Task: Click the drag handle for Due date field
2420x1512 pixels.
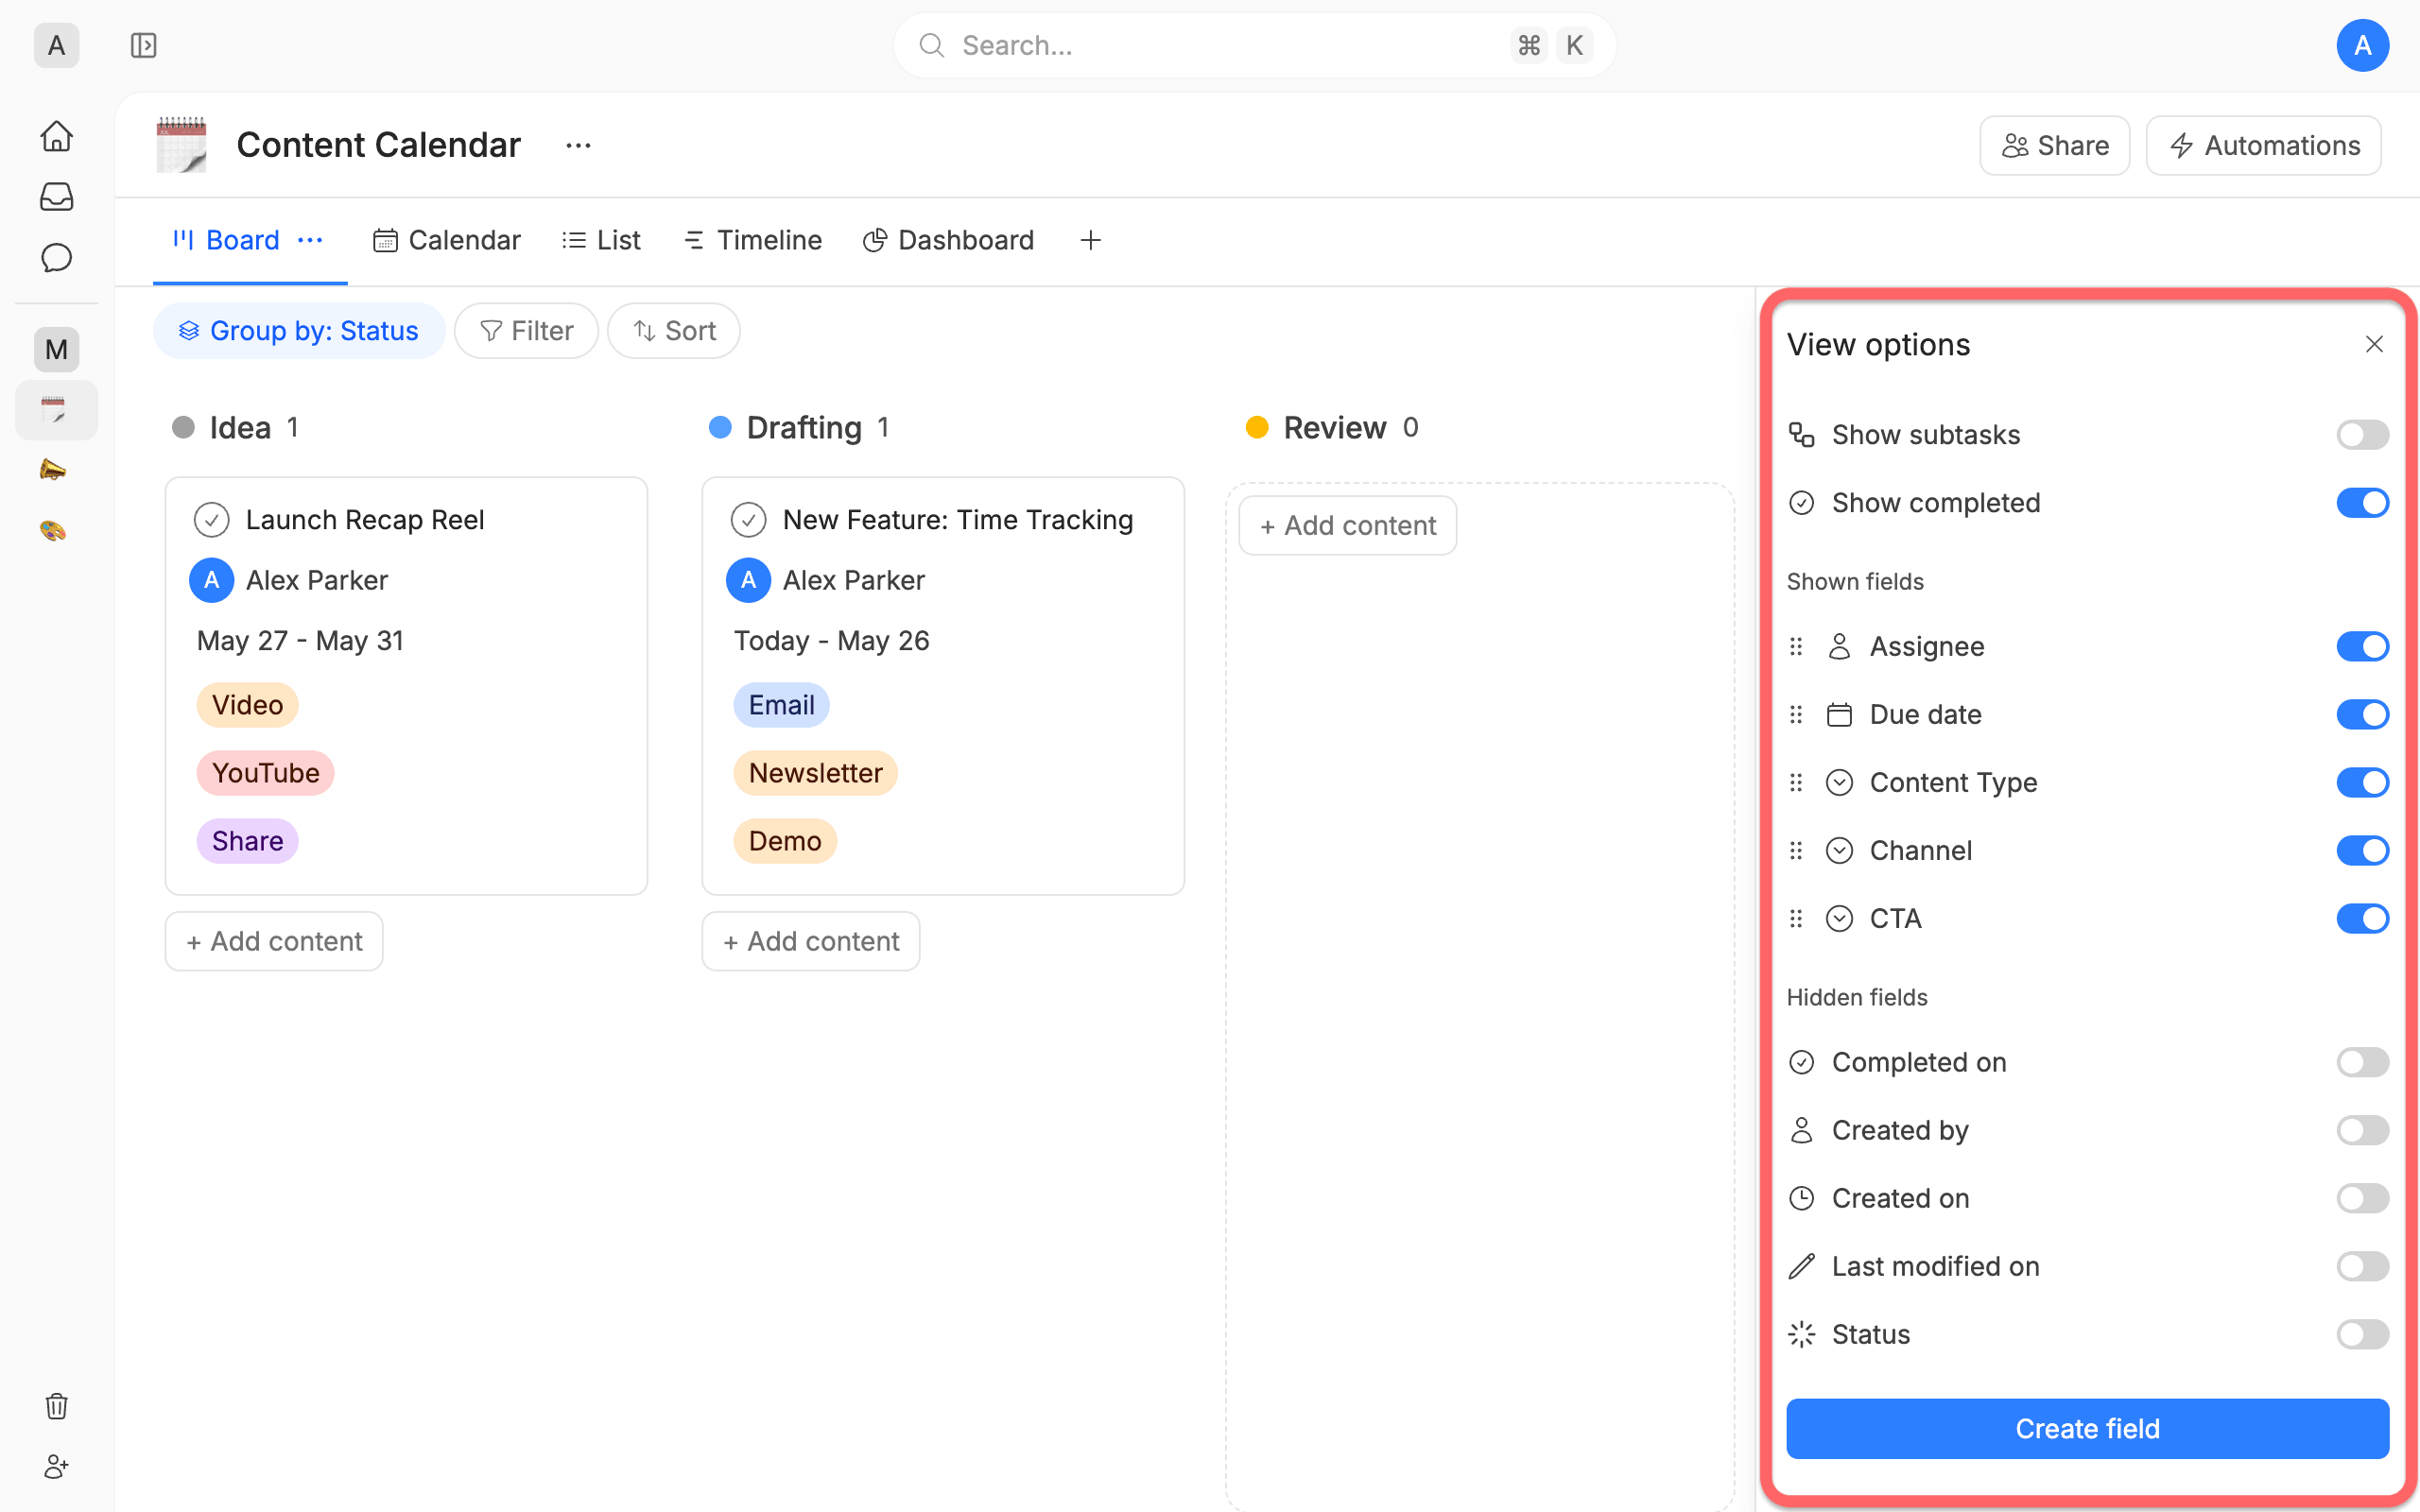Action: pyautogui.click(x=1796, y=715)
